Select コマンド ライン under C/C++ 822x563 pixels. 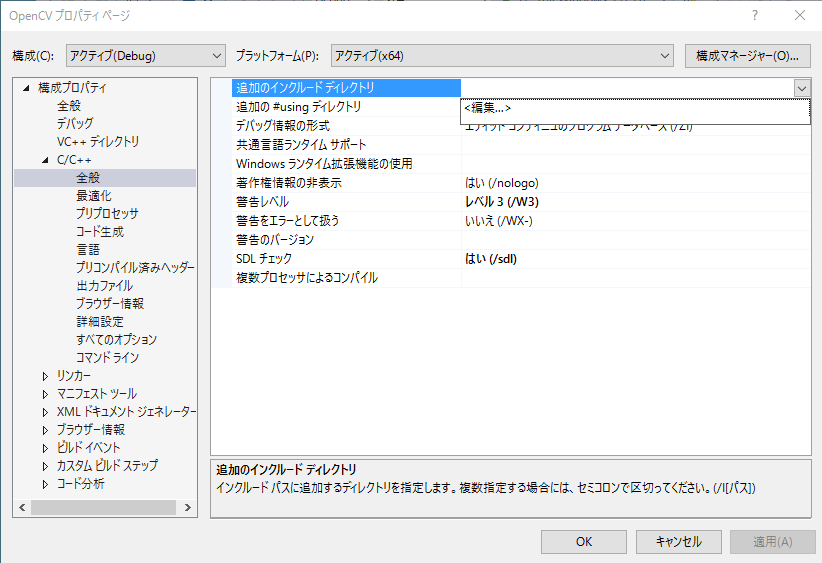point(107,358)
